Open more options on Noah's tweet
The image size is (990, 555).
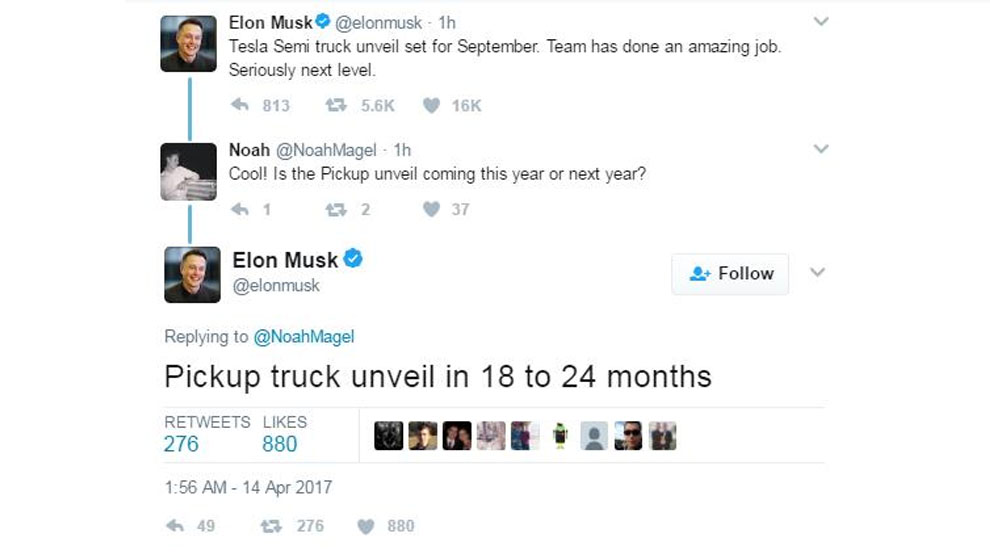pyautogui.click(x=821, y=149)
